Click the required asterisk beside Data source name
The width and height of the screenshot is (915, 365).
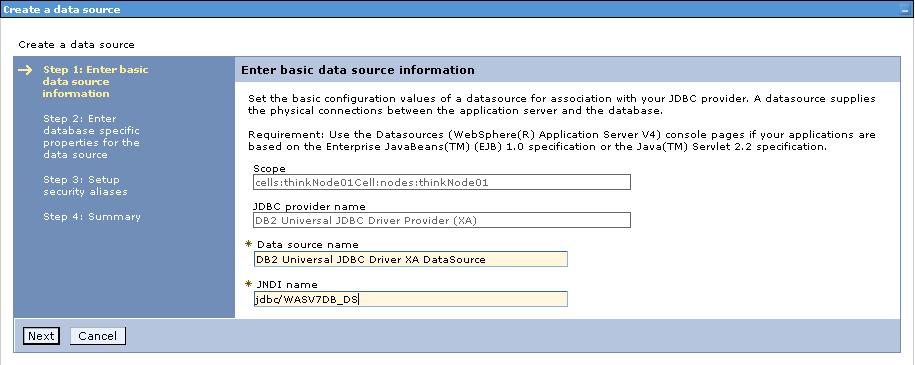coord(249,244)
